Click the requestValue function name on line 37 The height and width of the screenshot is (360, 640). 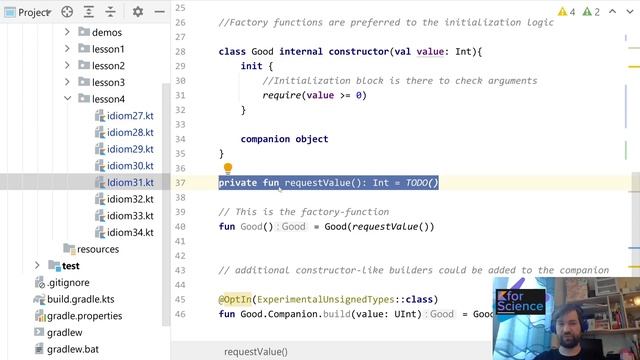(317, 183)
